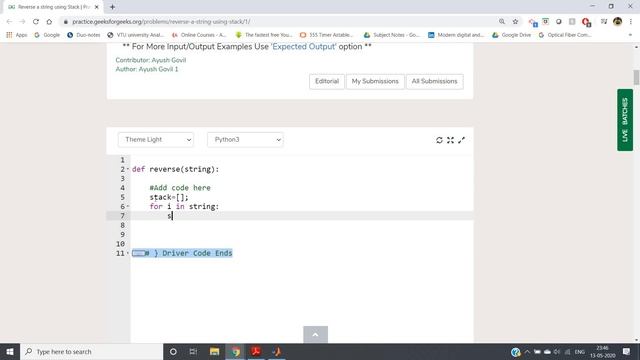This screenshot has height=360, width=640.
Task: Open the notification center icon
Action: click(627, 351)
